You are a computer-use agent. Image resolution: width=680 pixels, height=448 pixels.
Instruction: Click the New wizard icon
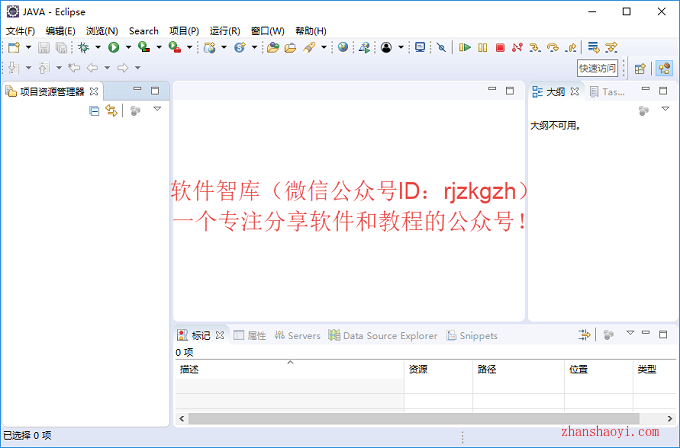[14, 47]
